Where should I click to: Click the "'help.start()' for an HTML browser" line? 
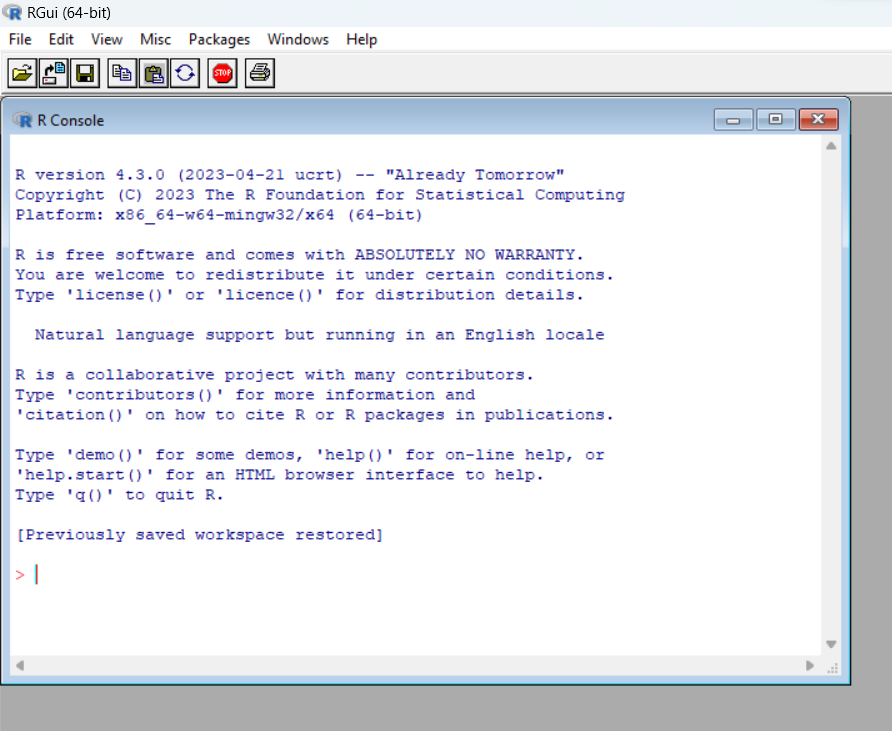coord(279,474)
